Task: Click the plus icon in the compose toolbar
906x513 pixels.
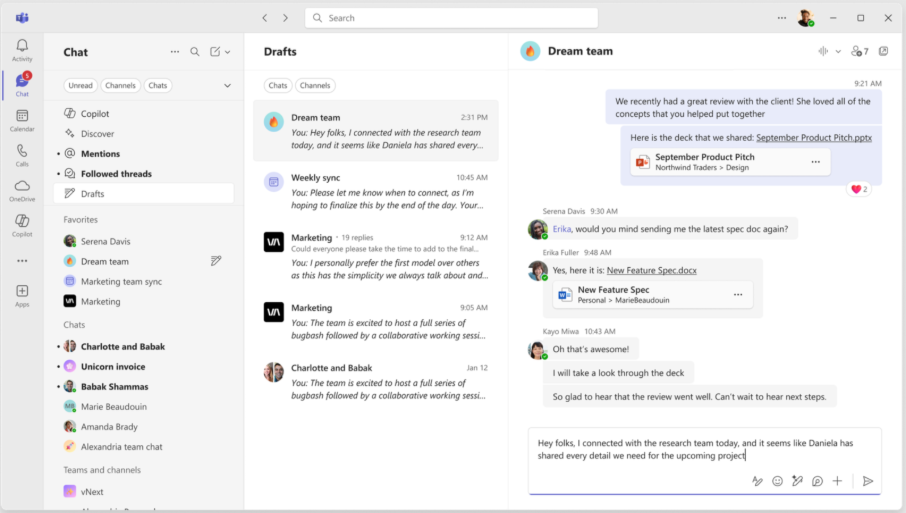Action: (837, 481)
